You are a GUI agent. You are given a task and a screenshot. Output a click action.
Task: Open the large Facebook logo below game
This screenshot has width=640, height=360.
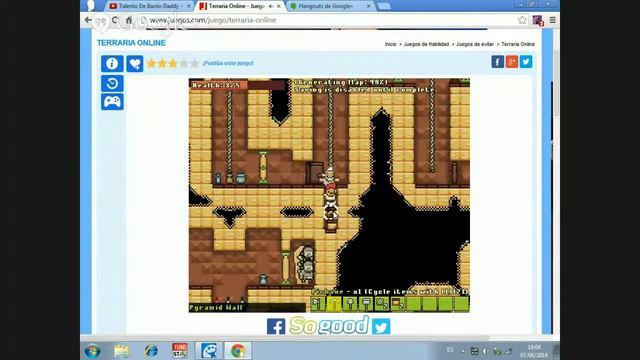276,327
